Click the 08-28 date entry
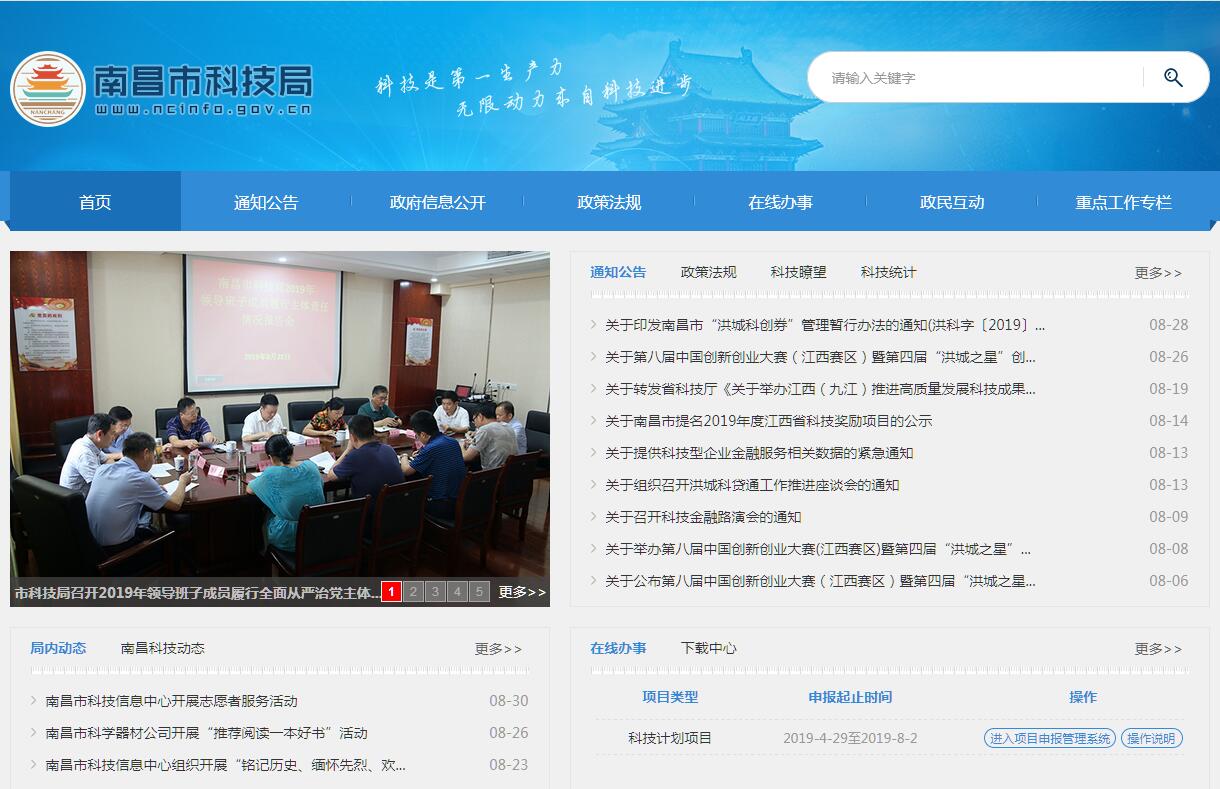Image resolution: width=1220 pixels, height=789 pixels. coord(1168,325)
